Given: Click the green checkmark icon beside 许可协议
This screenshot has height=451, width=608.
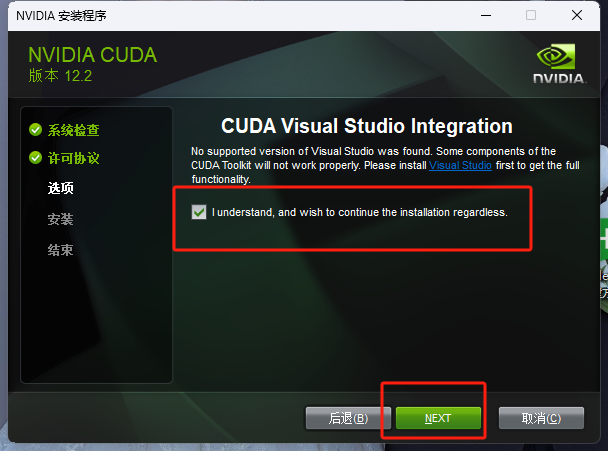Looking at the screenshot, I should tap(35, 158).
